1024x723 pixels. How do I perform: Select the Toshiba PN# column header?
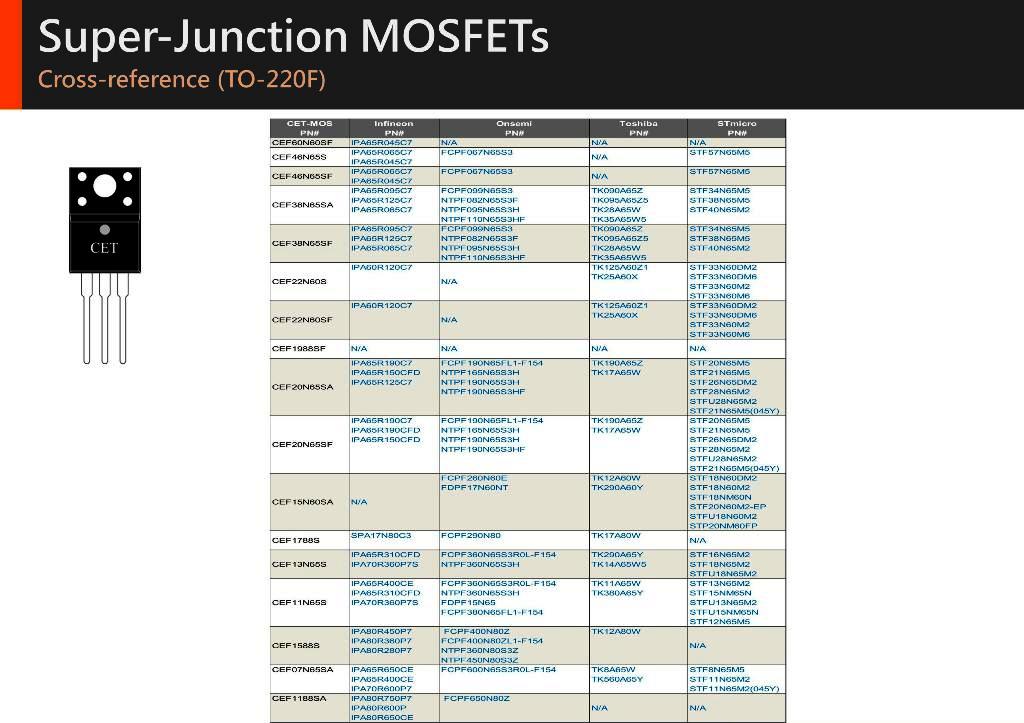click(x=638, y=128)
